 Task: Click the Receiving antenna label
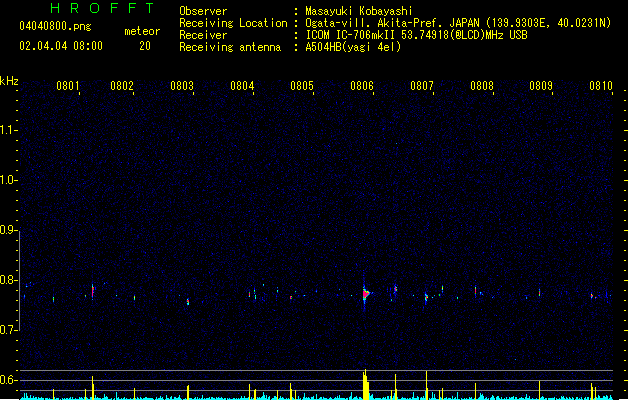click(x=230, y=47)
